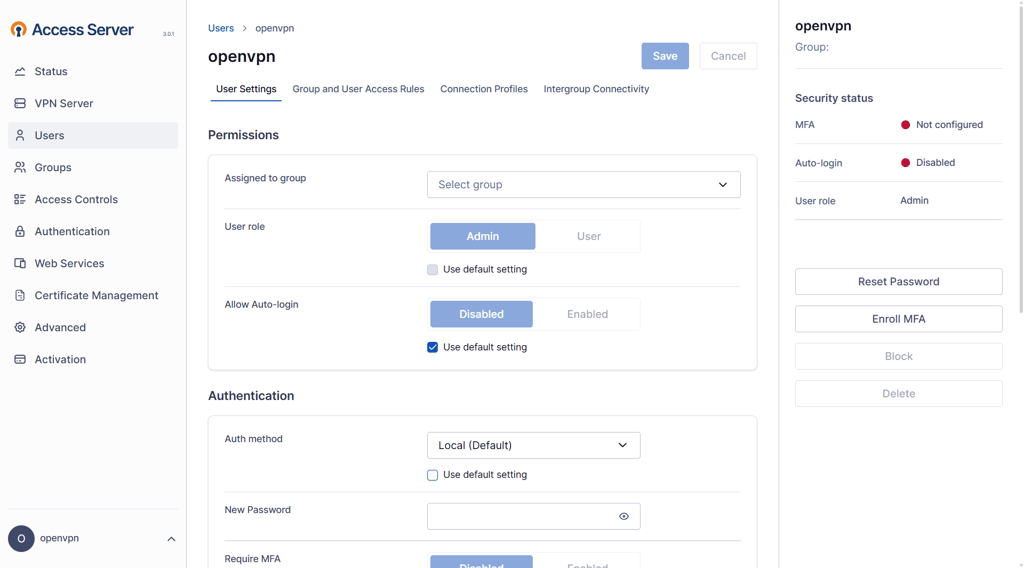Click the Auto-login Disabled status indicator
Screen dimensions: 1024x568
click(928, 163)
